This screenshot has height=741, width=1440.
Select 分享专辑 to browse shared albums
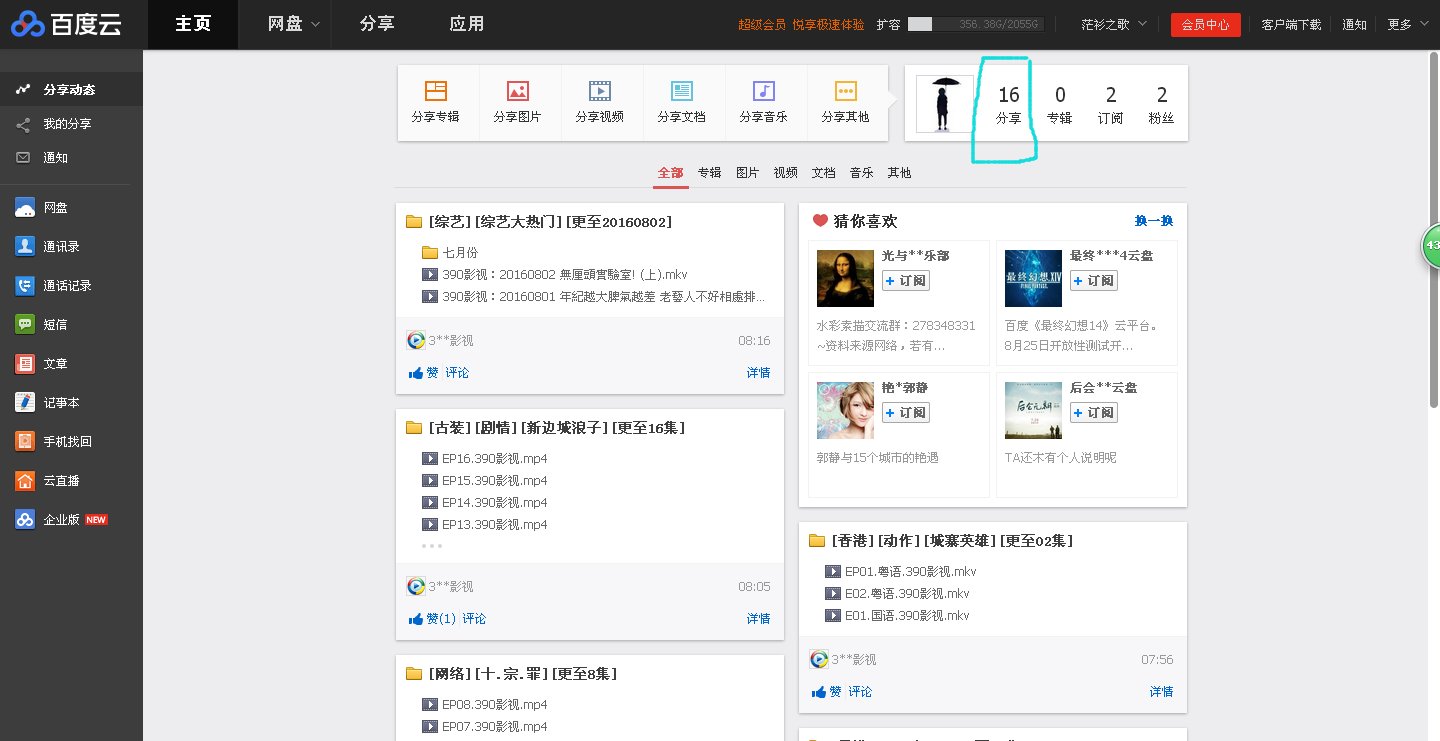pos(437,102)
